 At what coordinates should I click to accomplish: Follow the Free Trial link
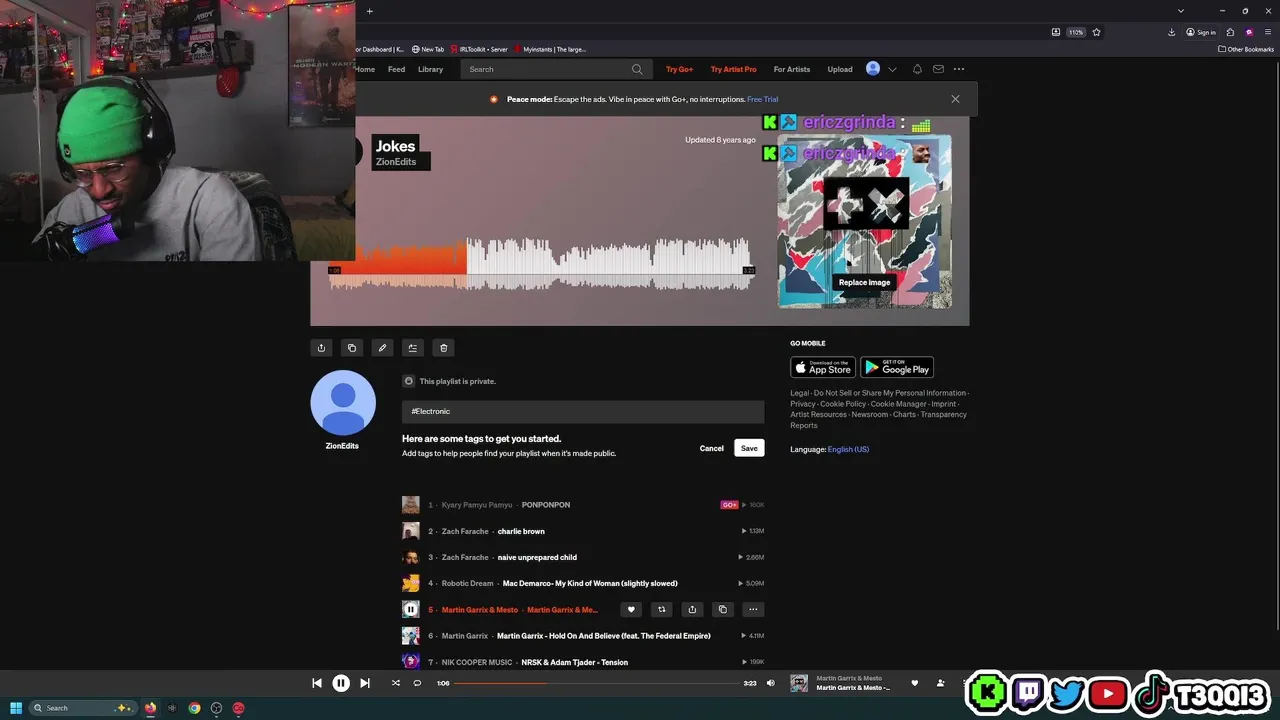click(x=762, y=99)
